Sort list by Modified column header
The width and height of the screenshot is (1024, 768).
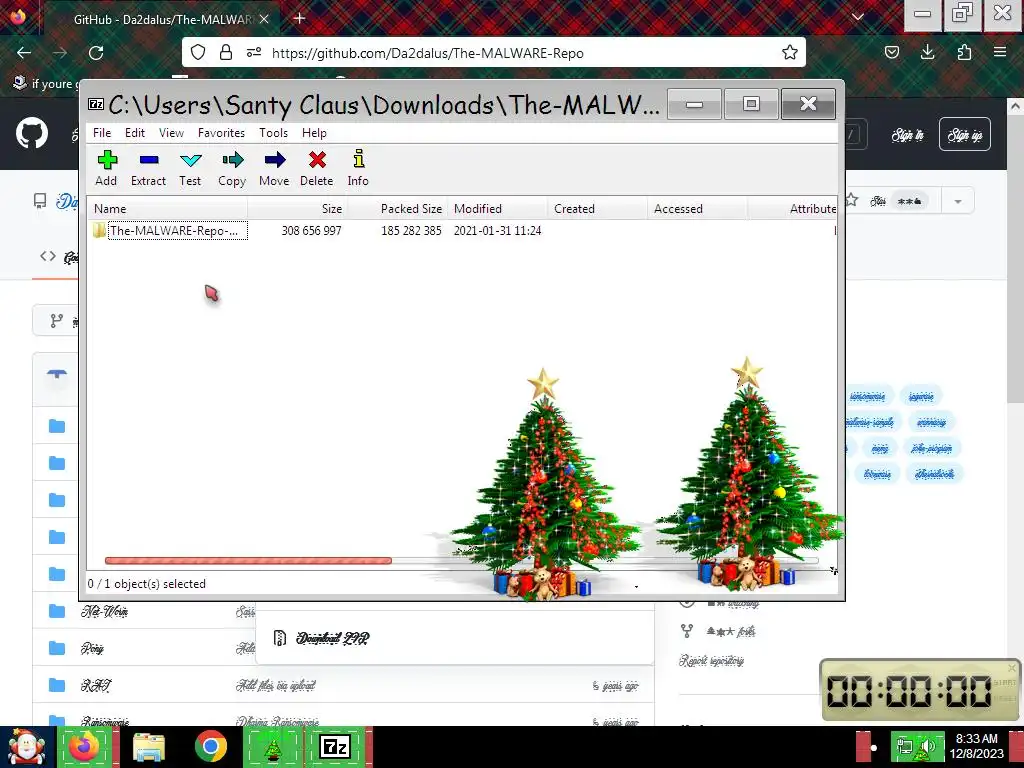[x=498, y=209]
